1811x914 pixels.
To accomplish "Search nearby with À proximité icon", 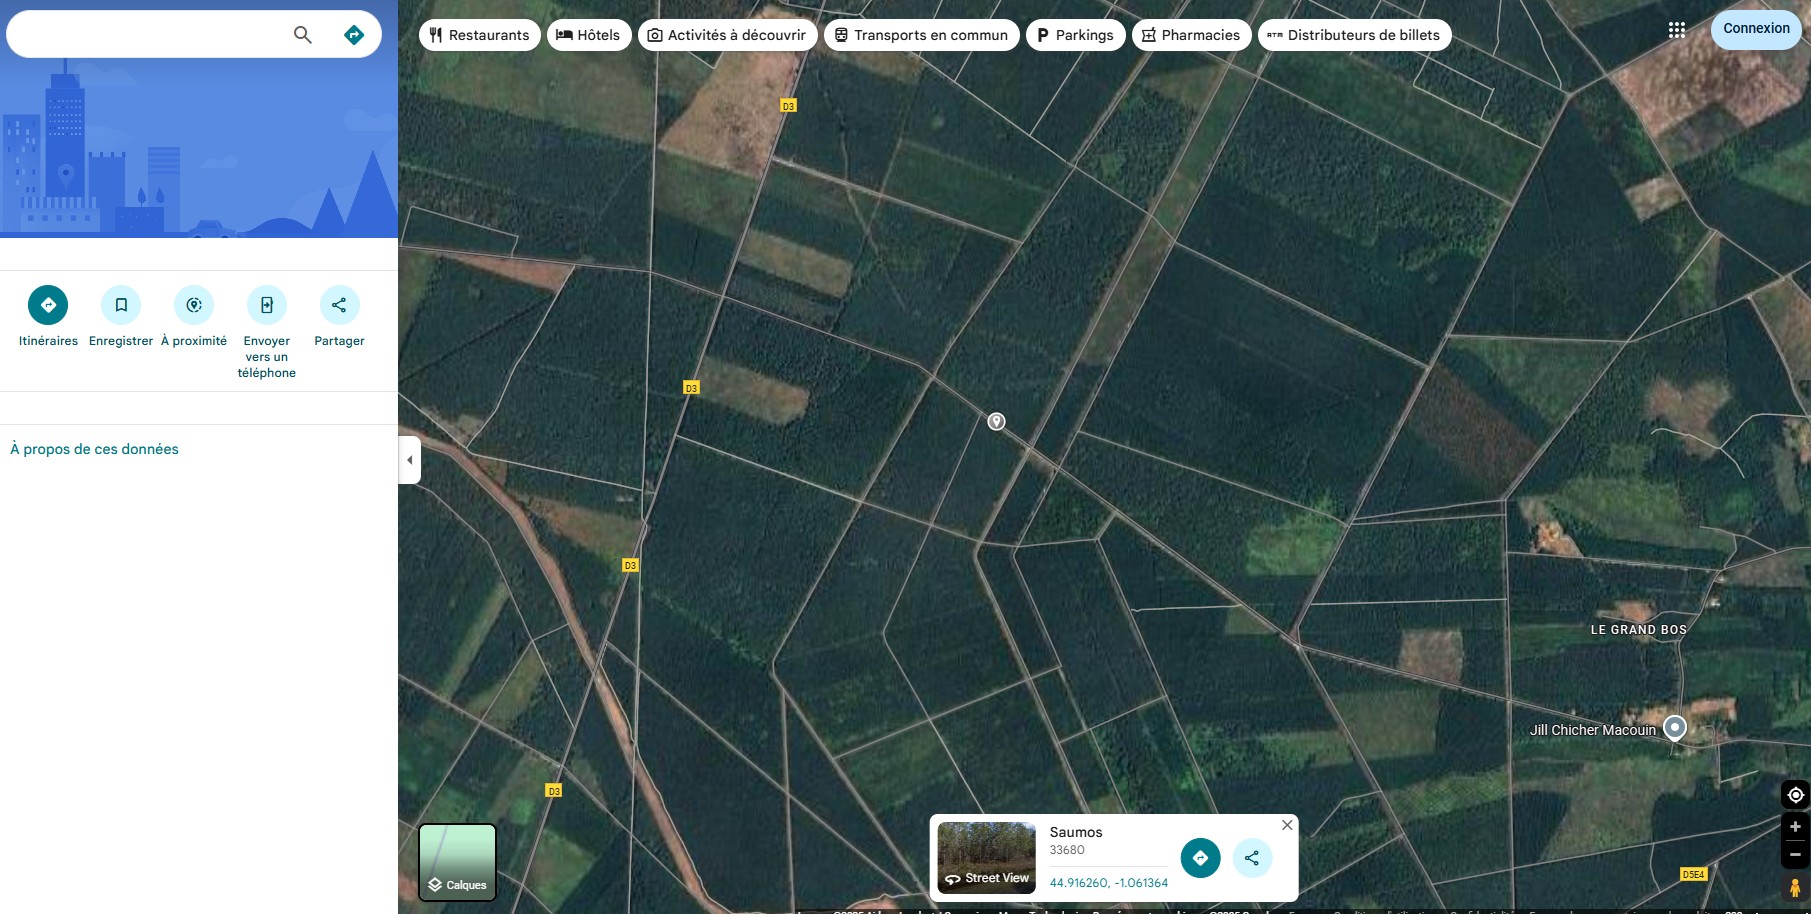I will (194, 305).
